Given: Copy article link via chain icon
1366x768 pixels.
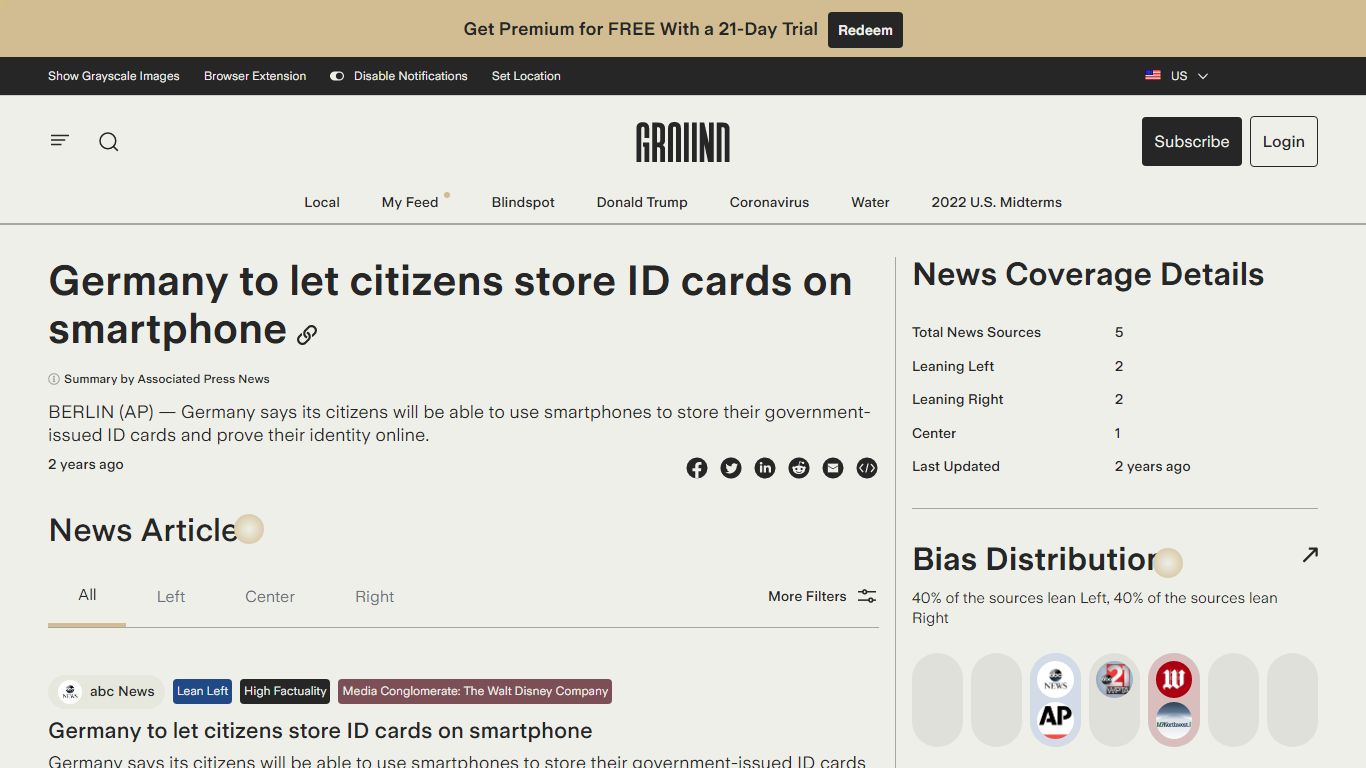Looking at the screenshot, I should (307, 335).
